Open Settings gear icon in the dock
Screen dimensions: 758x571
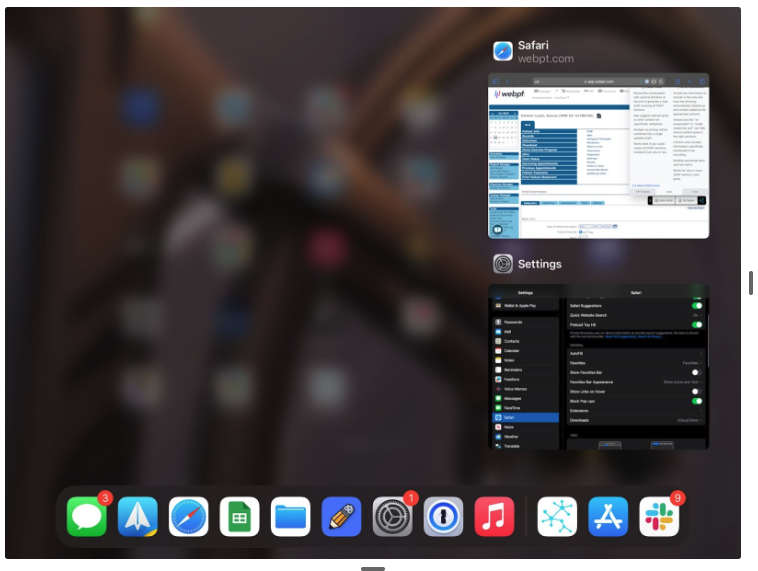[393, 516]
